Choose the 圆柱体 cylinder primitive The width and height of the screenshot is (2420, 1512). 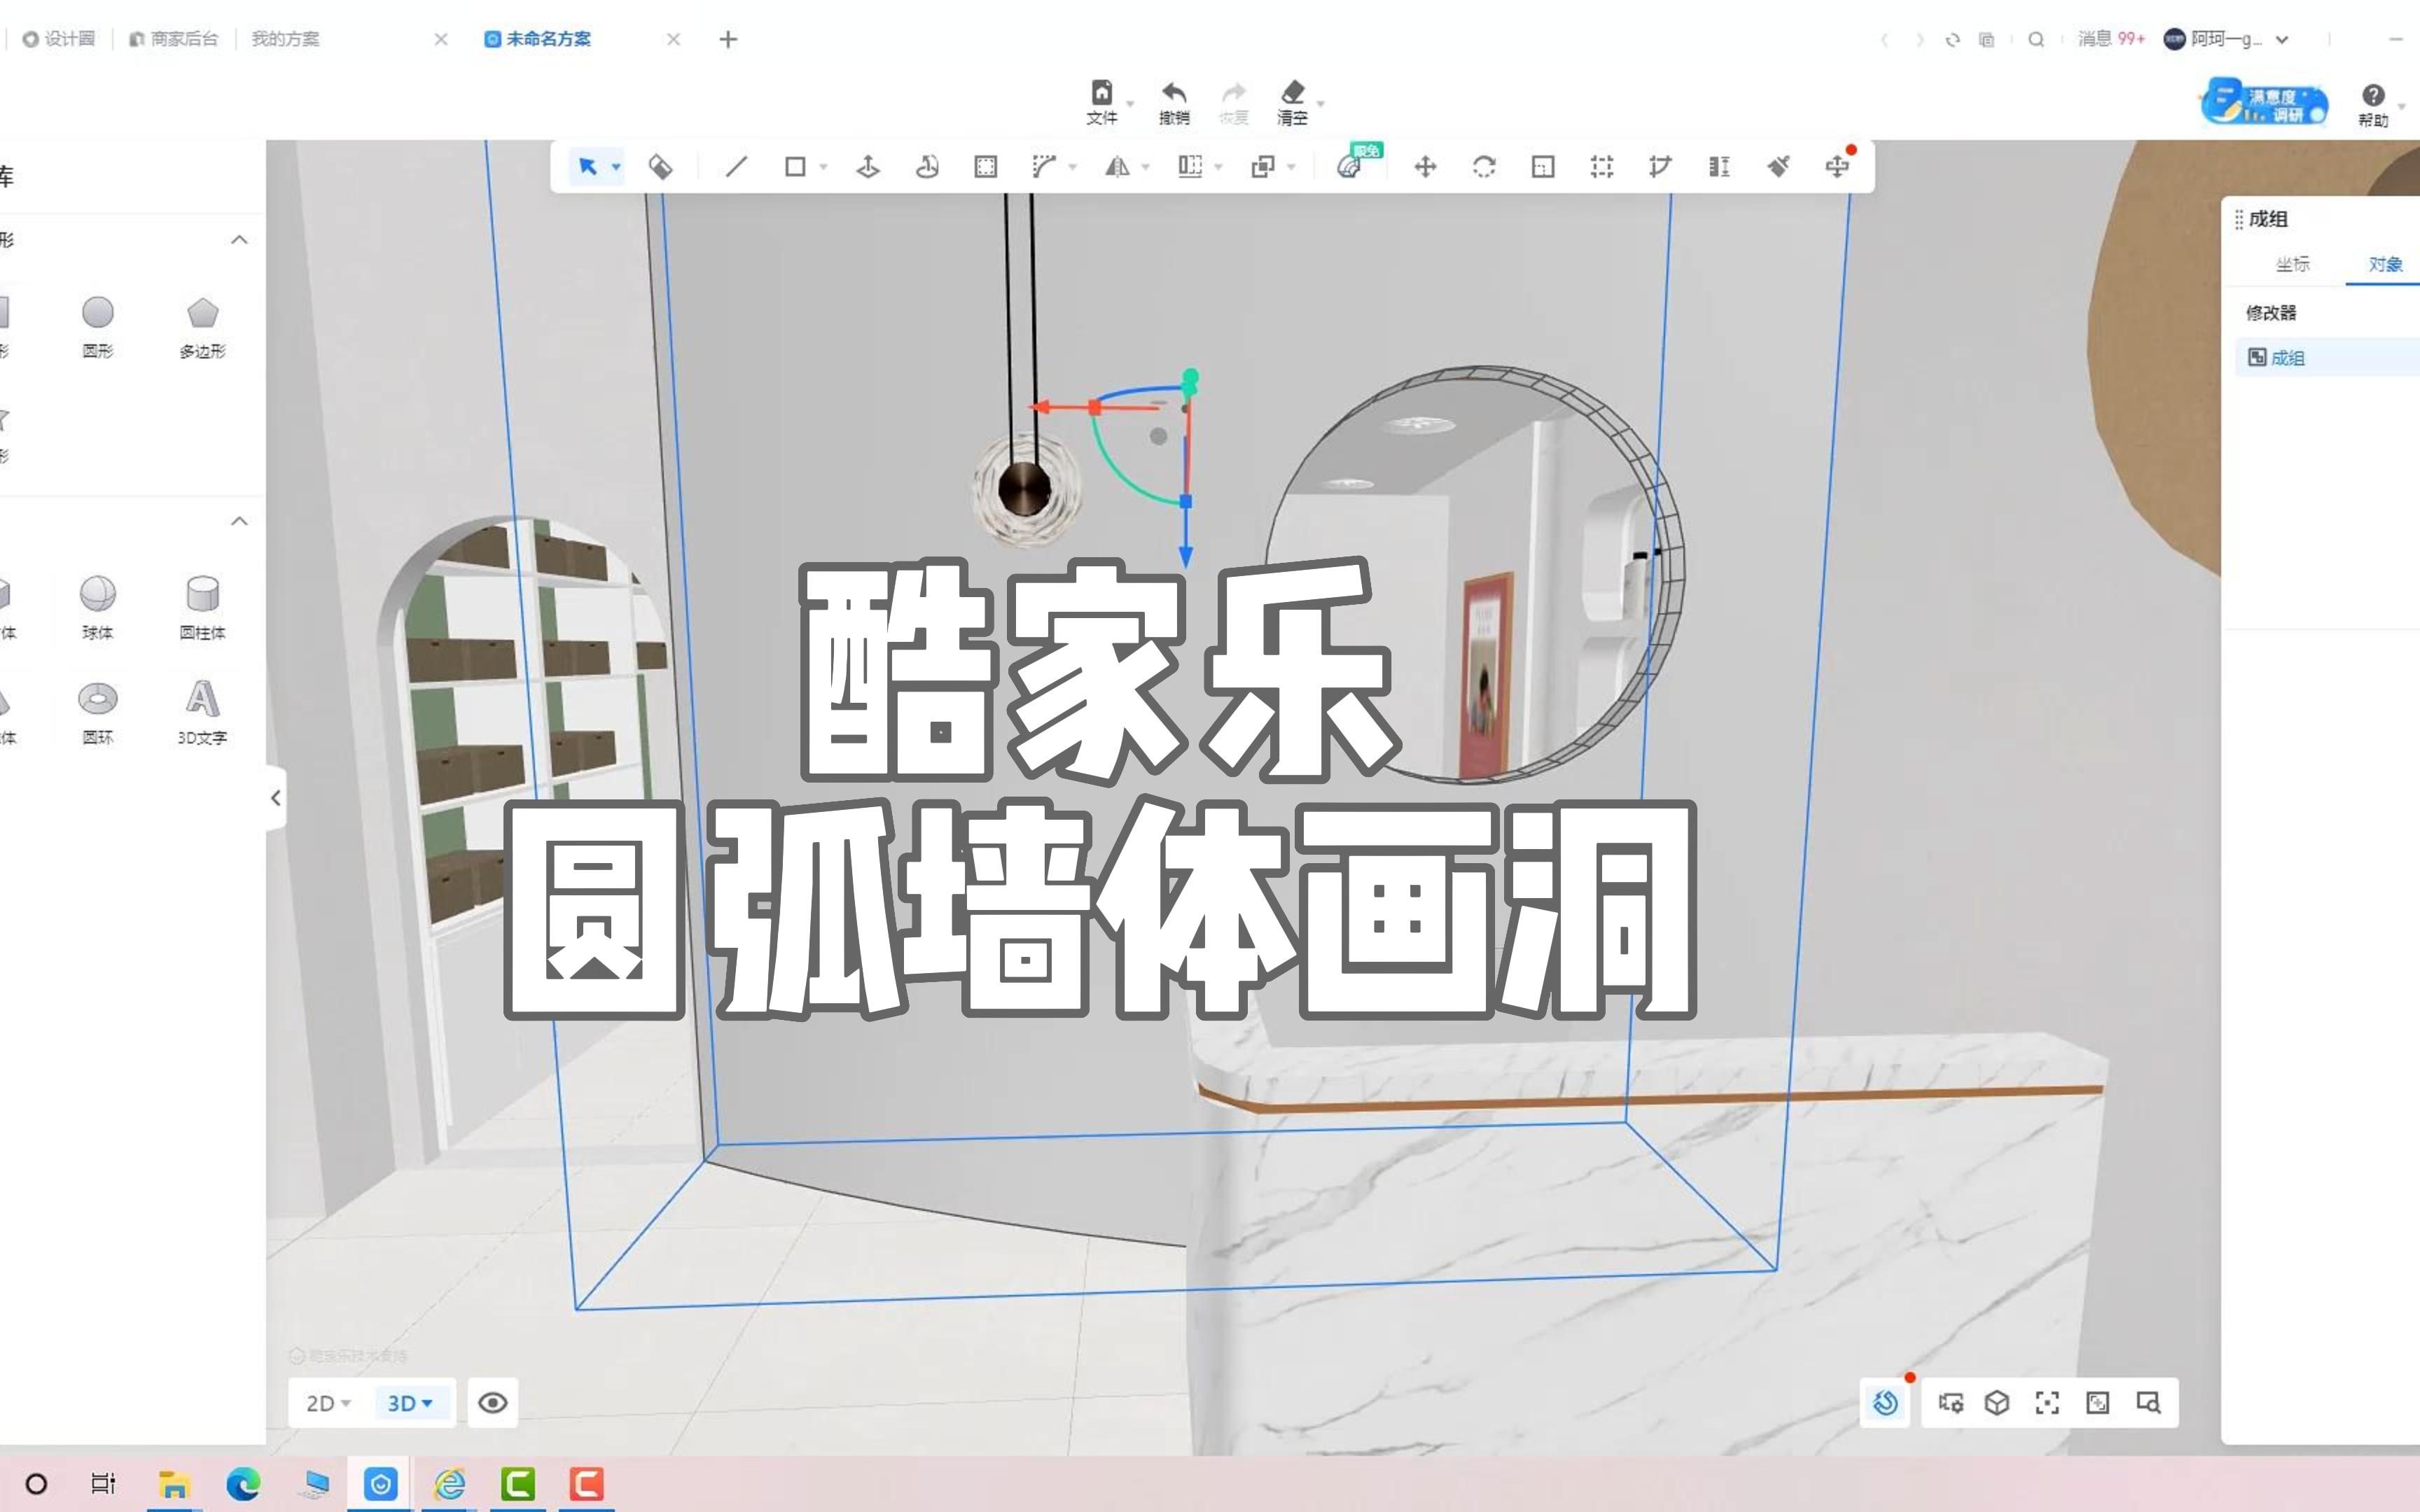[x=202, y=608]
